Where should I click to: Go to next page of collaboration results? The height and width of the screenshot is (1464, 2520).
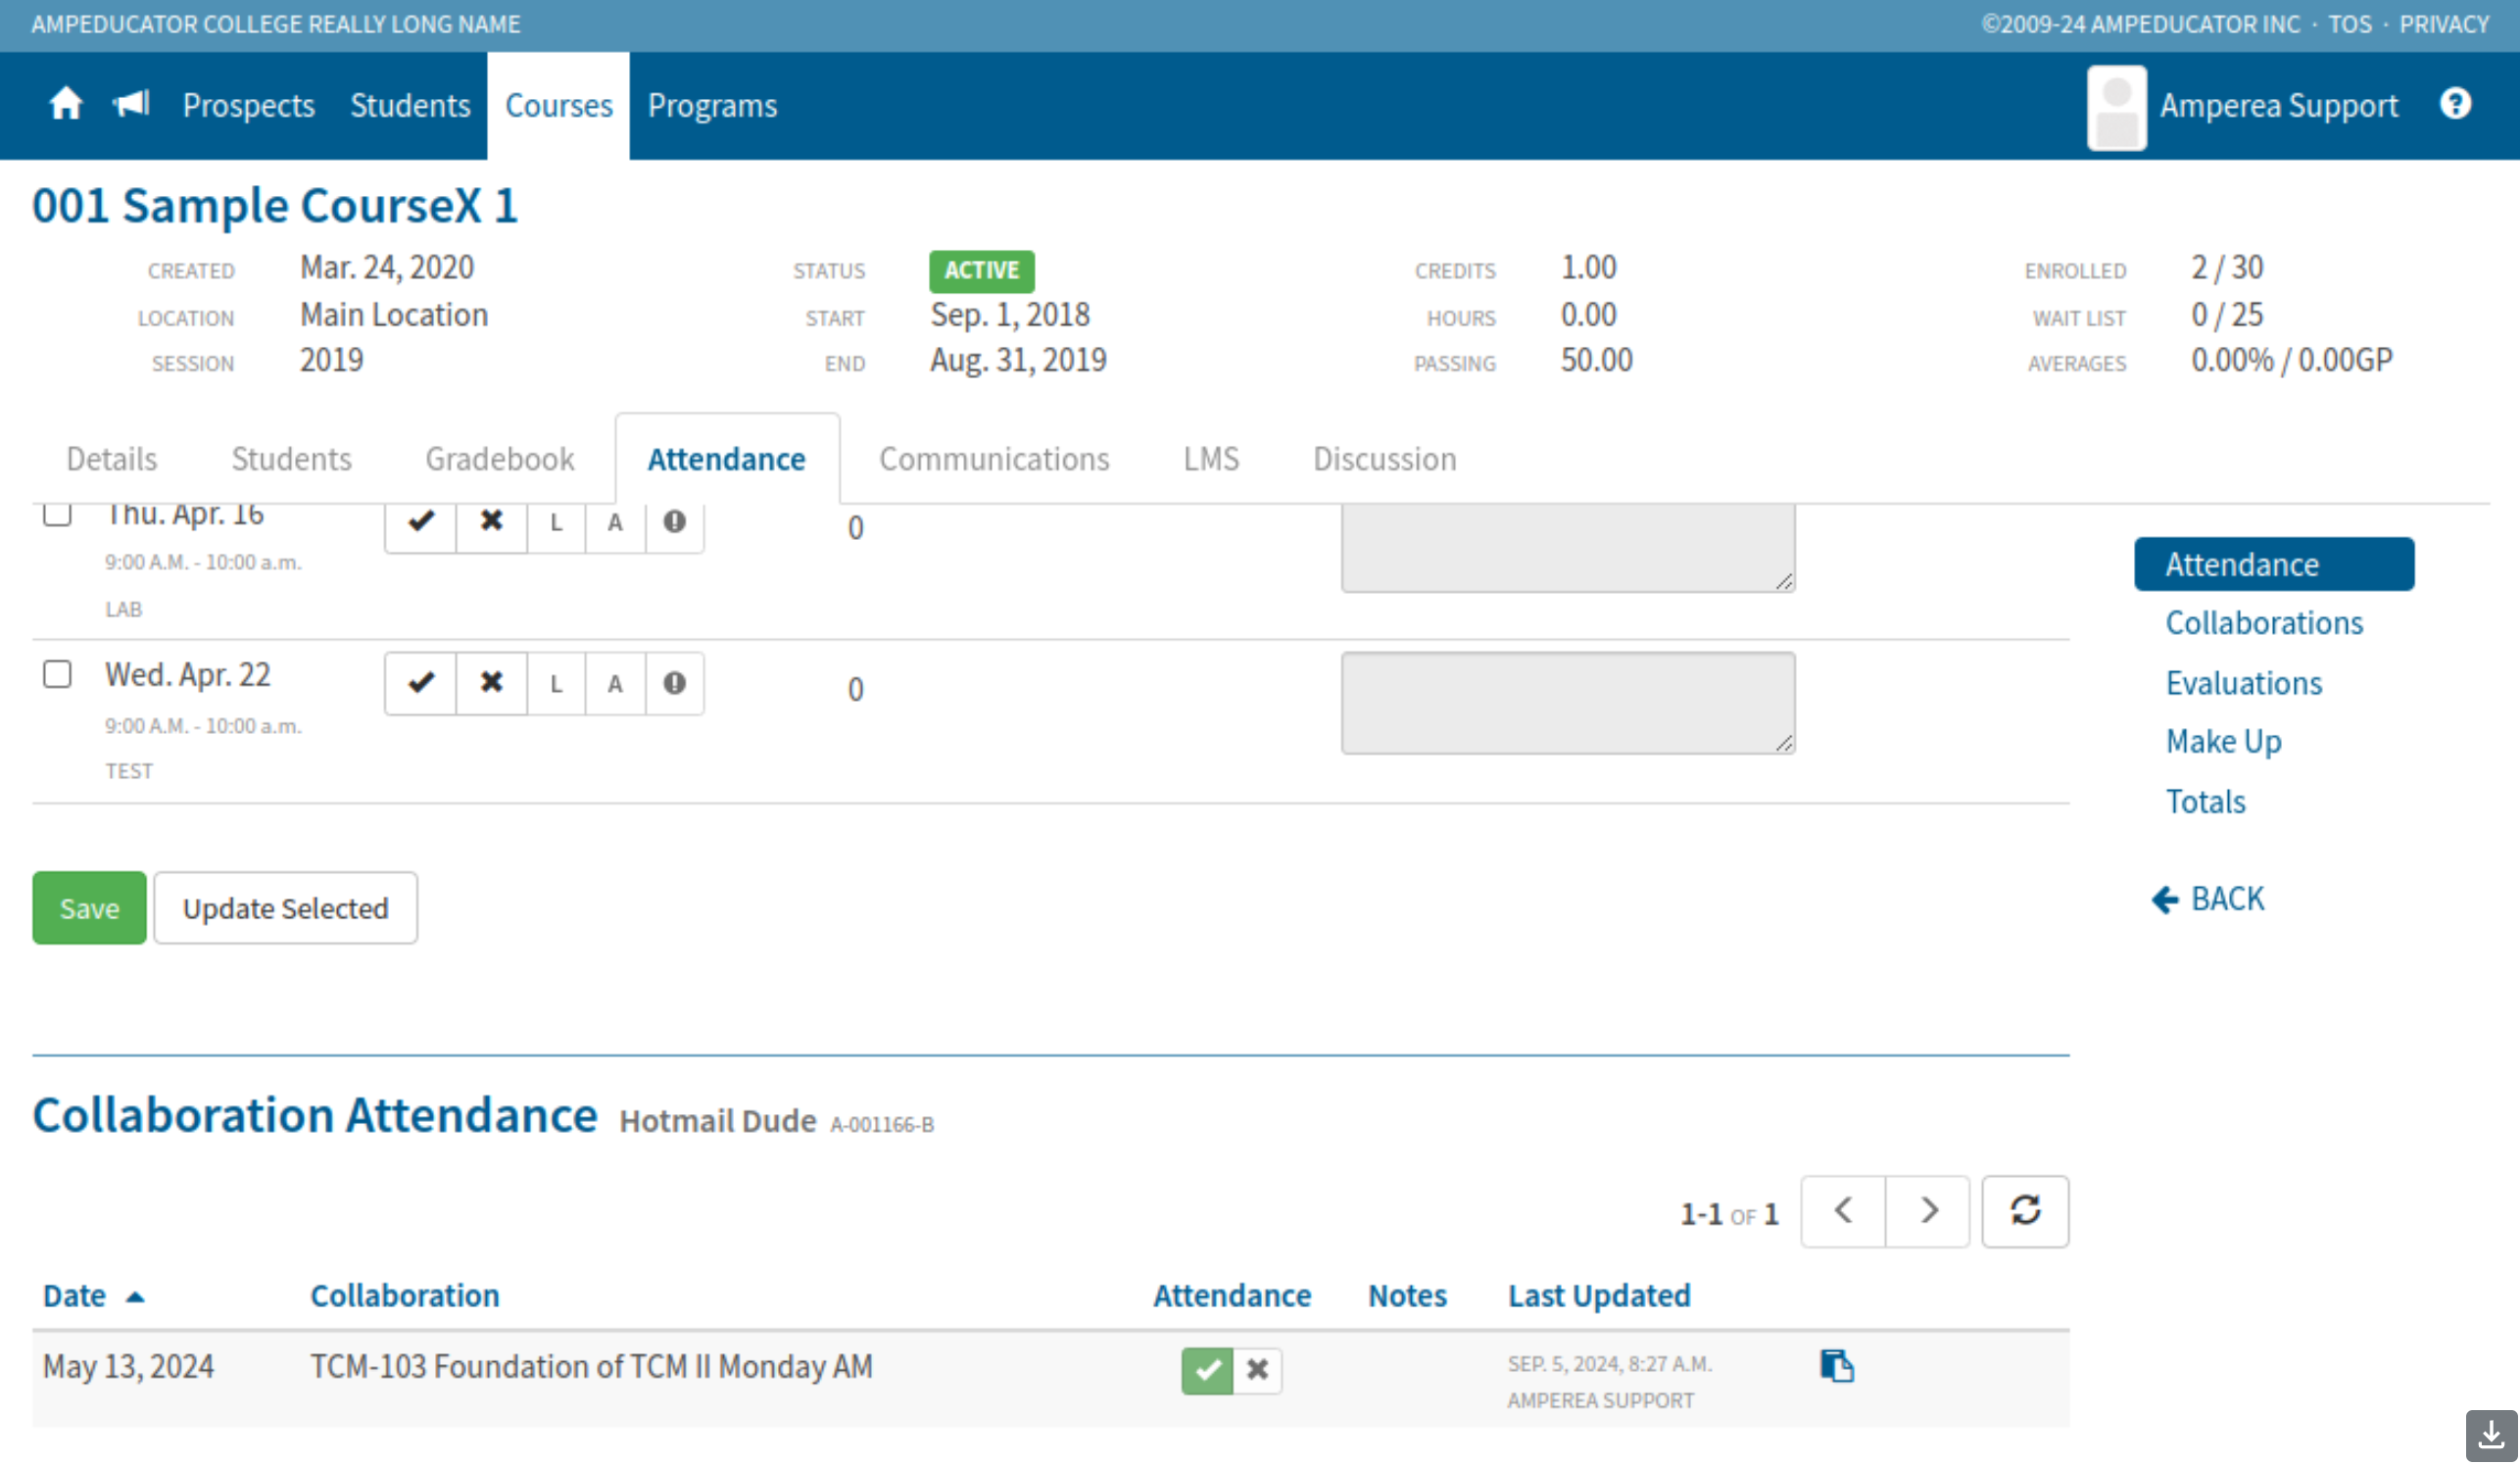[x=1927, y=1211]
